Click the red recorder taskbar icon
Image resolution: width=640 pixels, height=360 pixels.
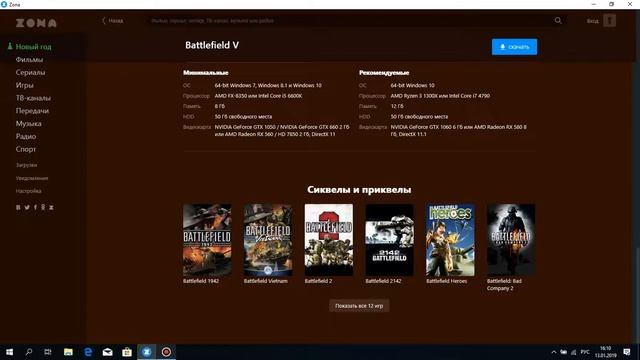[166, 352]
